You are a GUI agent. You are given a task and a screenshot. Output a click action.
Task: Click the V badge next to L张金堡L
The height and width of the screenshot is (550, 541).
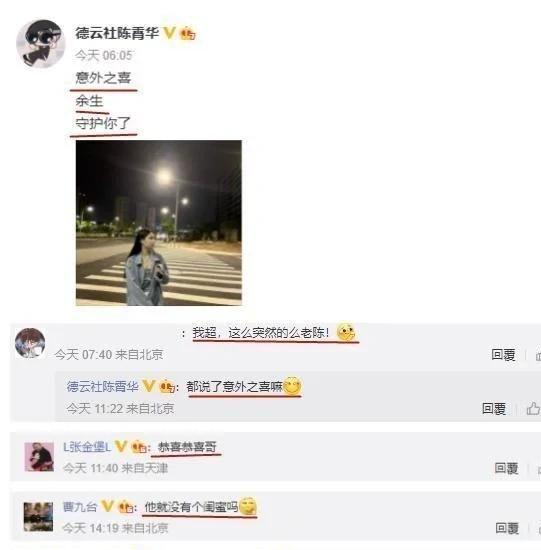click(x=121, y=447)
